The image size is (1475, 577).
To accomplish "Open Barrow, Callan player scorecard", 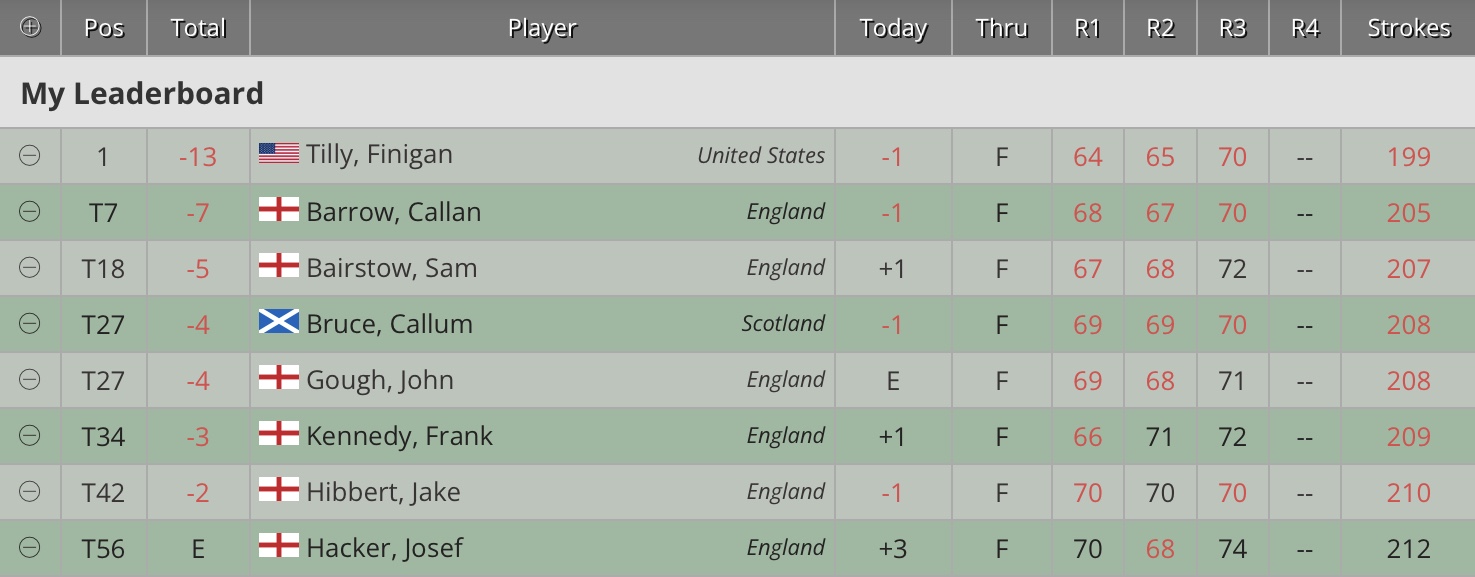I will point(393,212).
